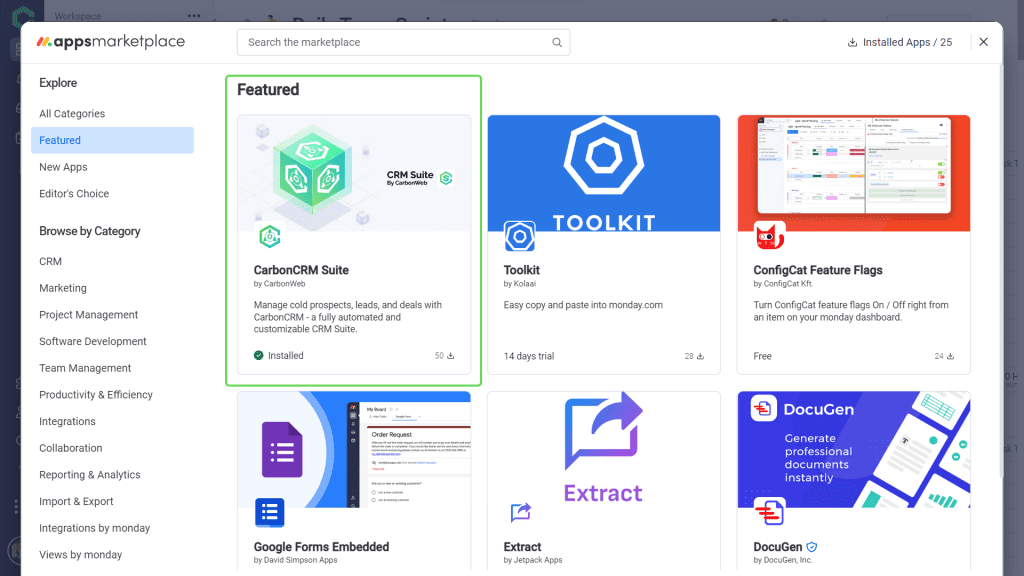Click the CarbonCRM Suite app logo icon
Screen dimensions: 1024x576
click(x=270, y=236)
